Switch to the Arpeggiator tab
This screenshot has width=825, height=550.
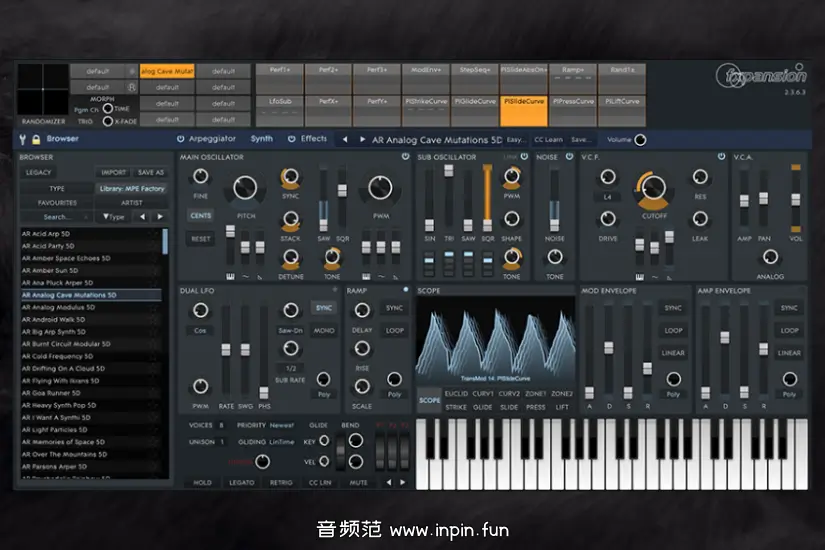[212, 139]
